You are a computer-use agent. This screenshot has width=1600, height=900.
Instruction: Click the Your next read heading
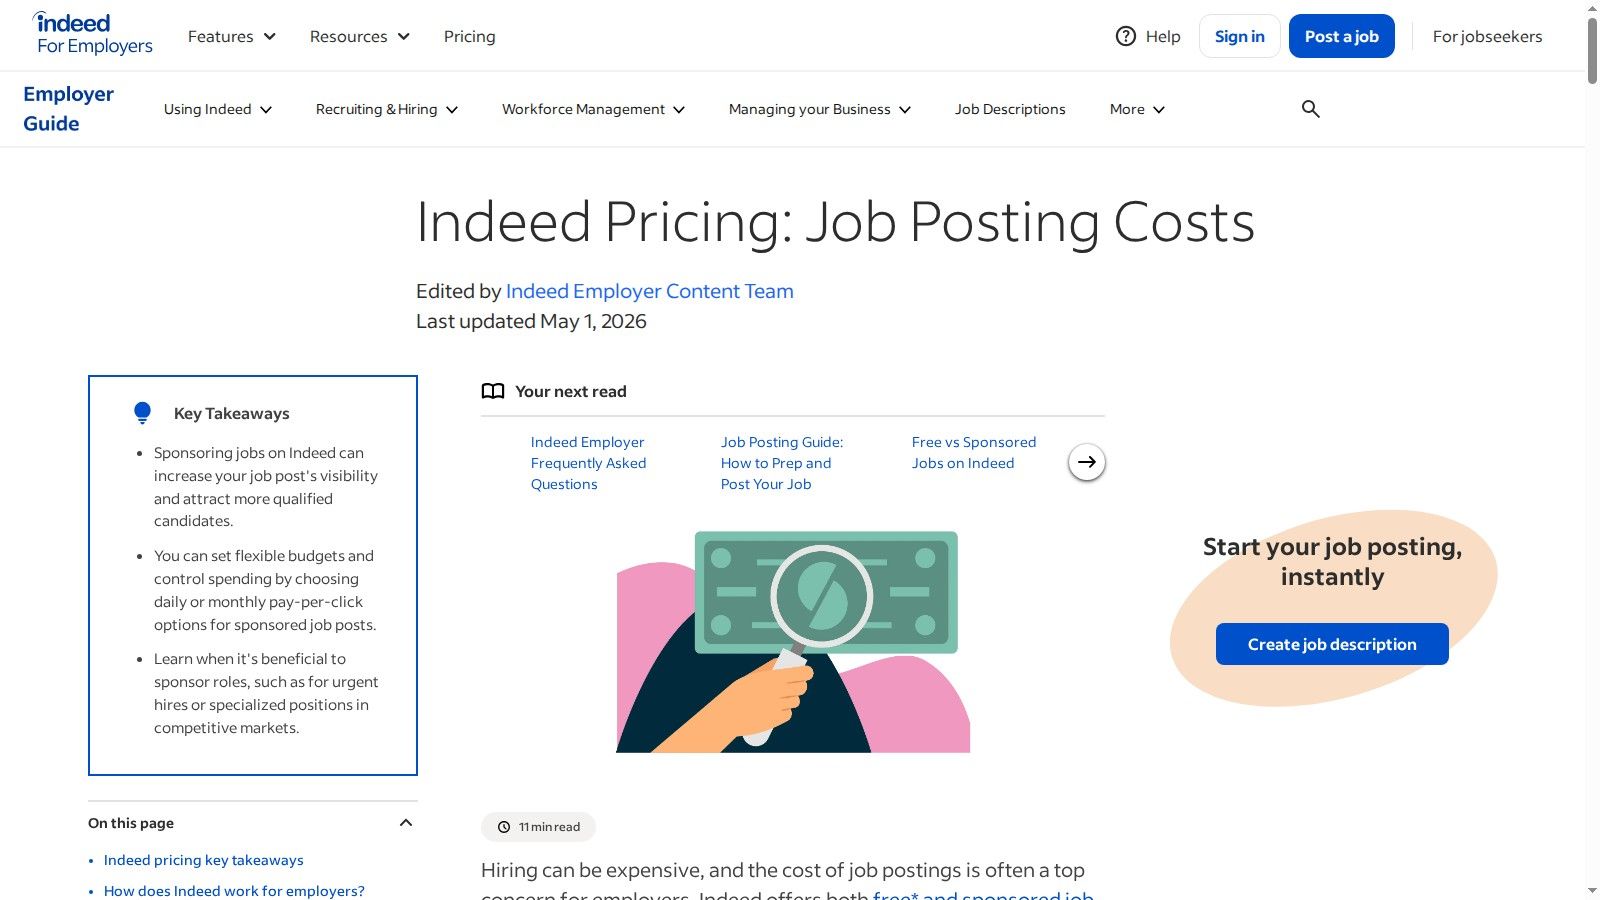pyautogui.click(x=571, y=392)
